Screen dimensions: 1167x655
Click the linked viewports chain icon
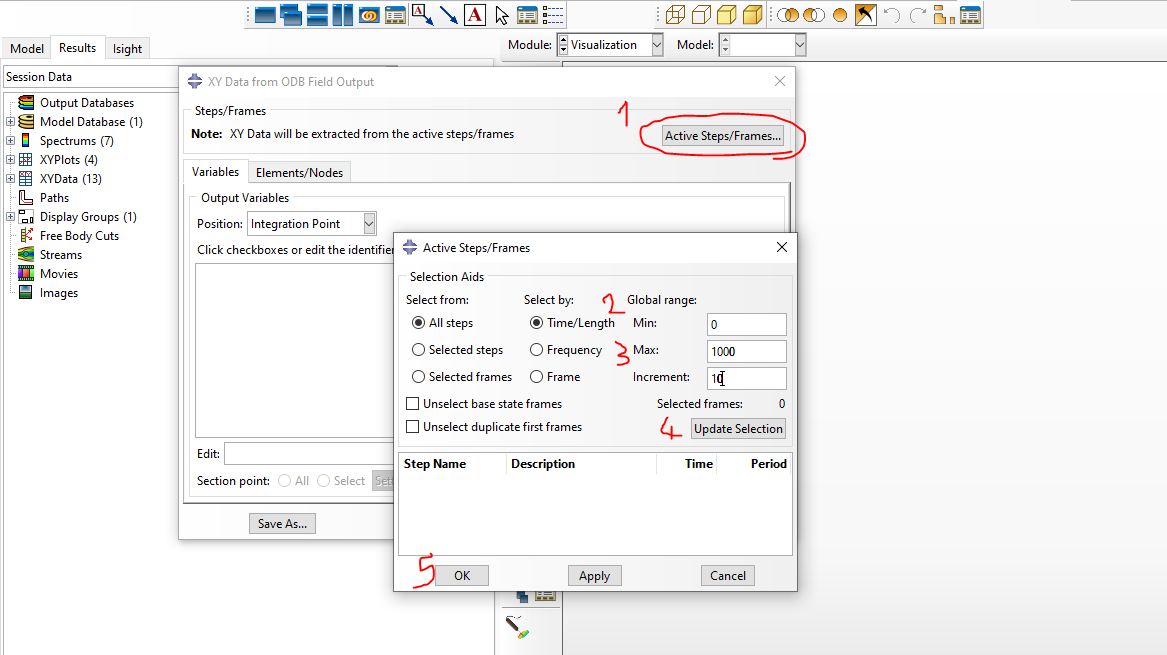[x=370, y=15]
